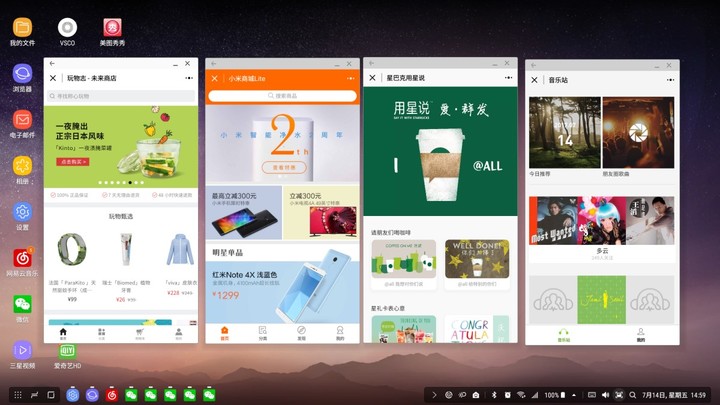Screen dimensions: 720x405
Task: Click the taskbar recent apps square icon
Action: click(x=51, y=395)
